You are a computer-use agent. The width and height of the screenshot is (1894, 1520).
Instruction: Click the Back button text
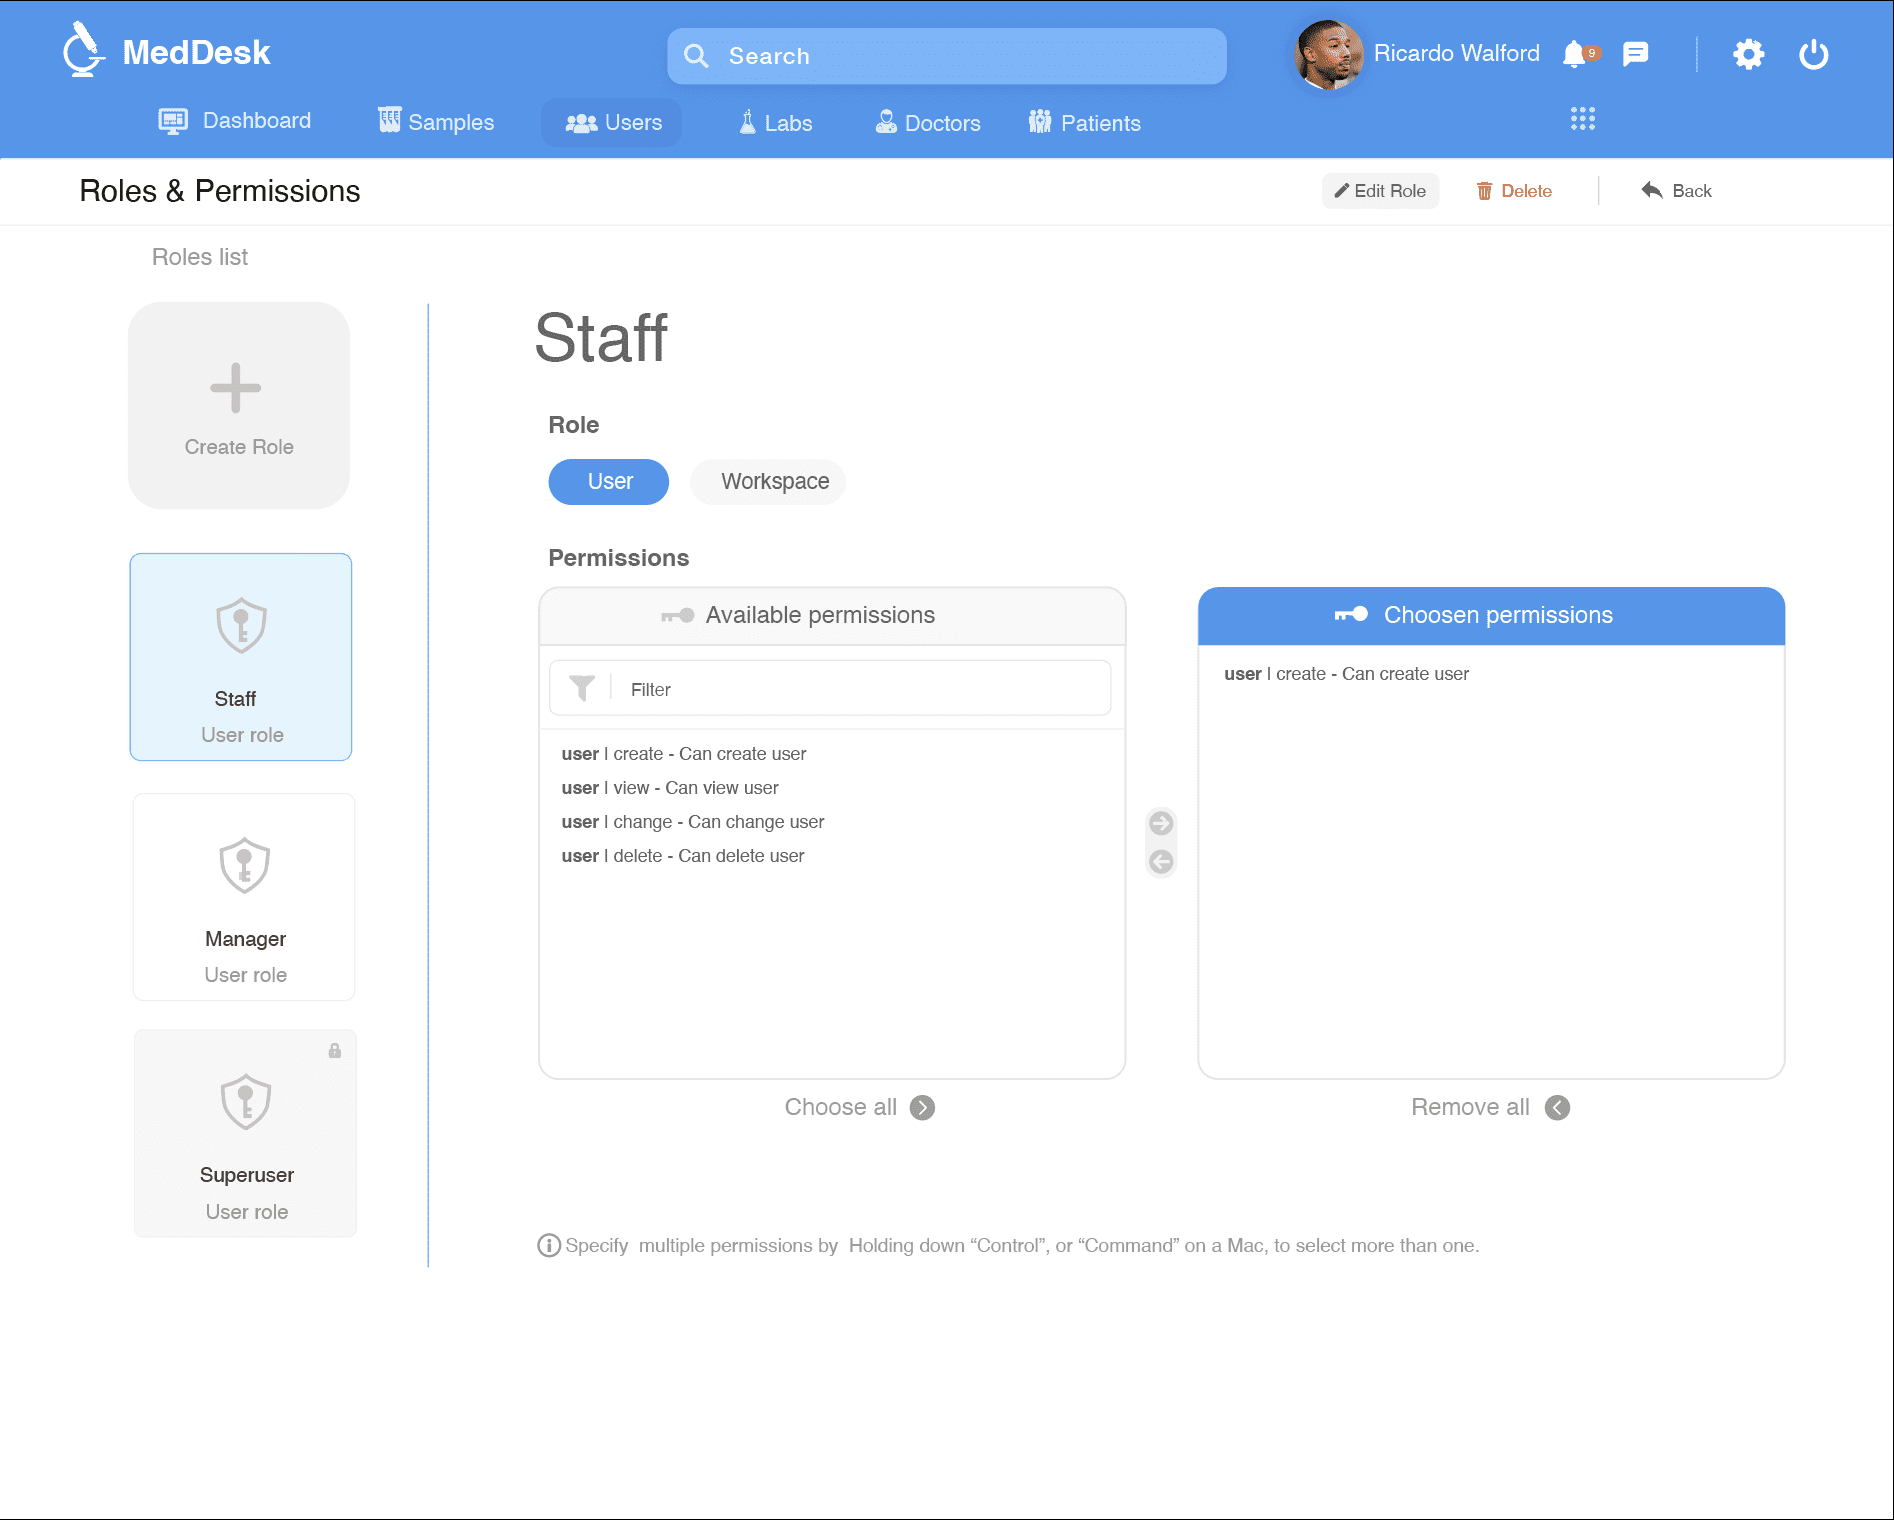point(1692,190)
